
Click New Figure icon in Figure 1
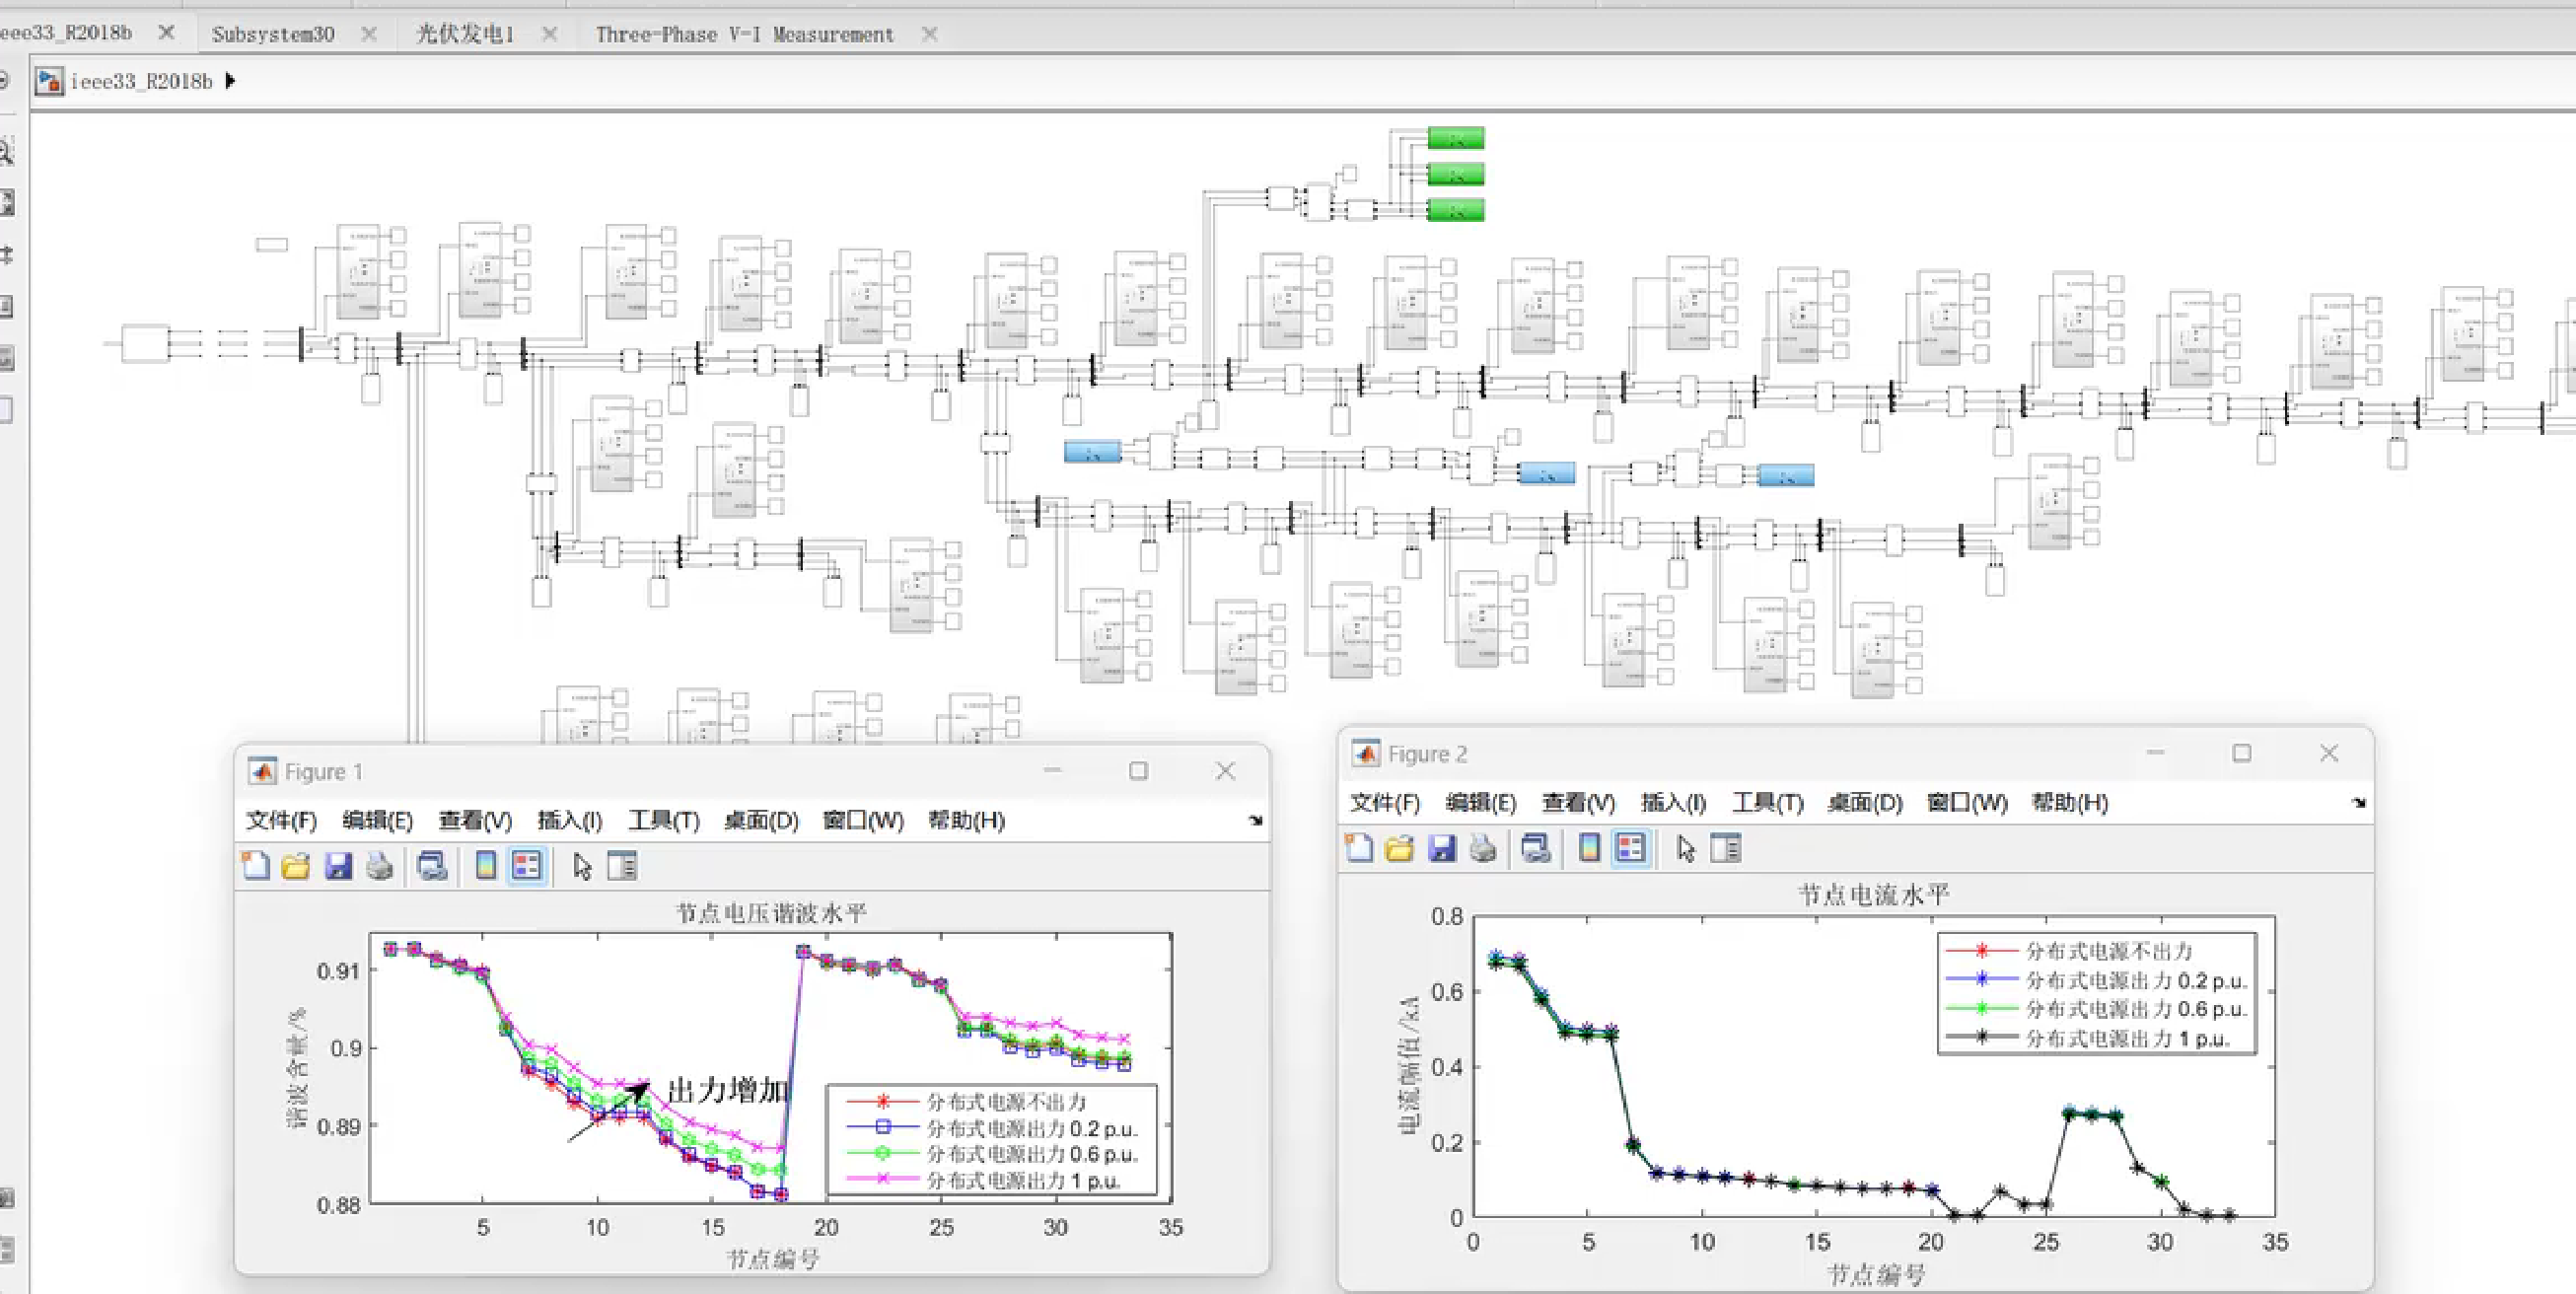256,866
